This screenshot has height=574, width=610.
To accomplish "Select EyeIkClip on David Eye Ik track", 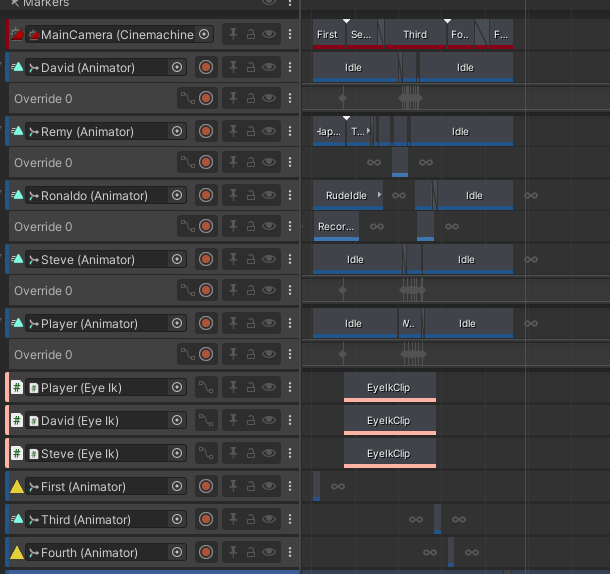I will pyautogui.click(x=390, y=420).
